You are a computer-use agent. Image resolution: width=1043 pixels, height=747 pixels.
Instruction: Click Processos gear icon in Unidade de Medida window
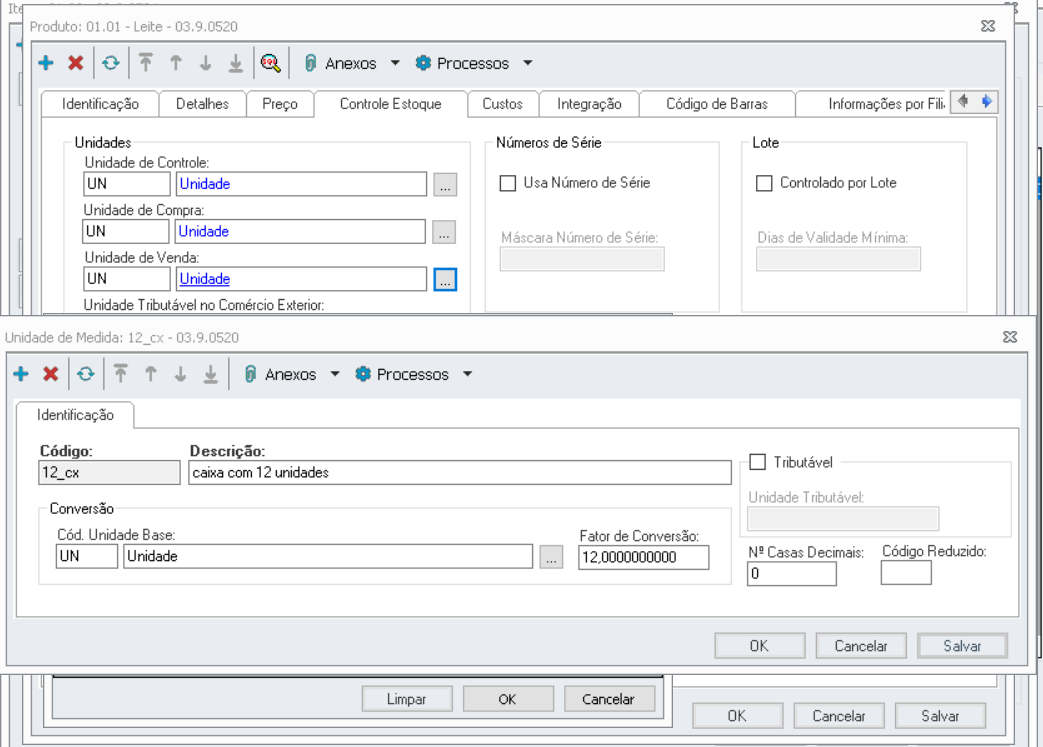click(363, 374)
